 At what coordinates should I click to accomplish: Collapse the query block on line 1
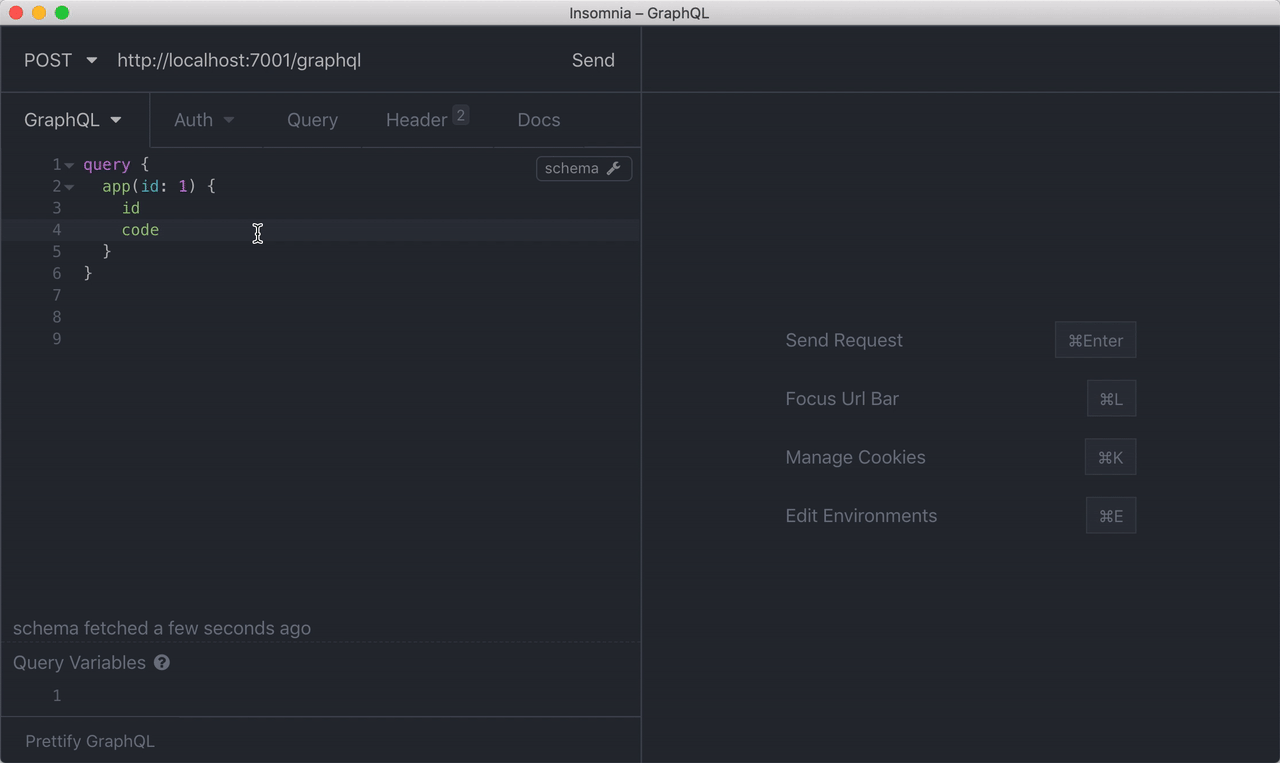click(x=69, y=165)
